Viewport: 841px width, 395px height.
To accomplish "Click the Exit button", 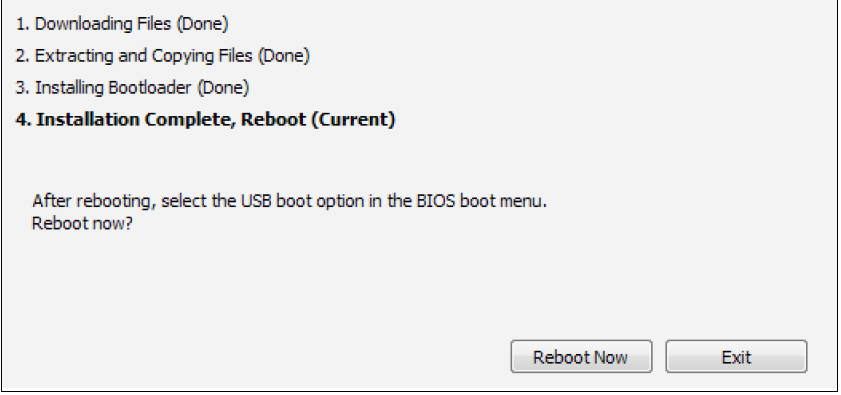I will [x=736, y=356].
